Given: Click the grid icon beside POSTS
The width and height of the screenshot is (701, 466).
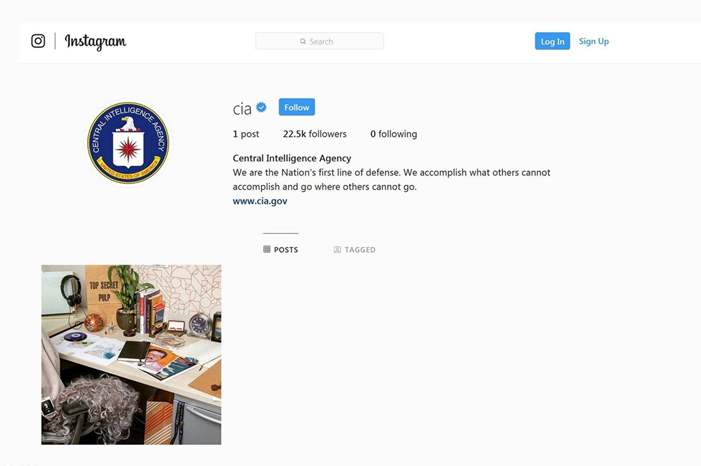Looking at the screenshot, I should point(267,250).
